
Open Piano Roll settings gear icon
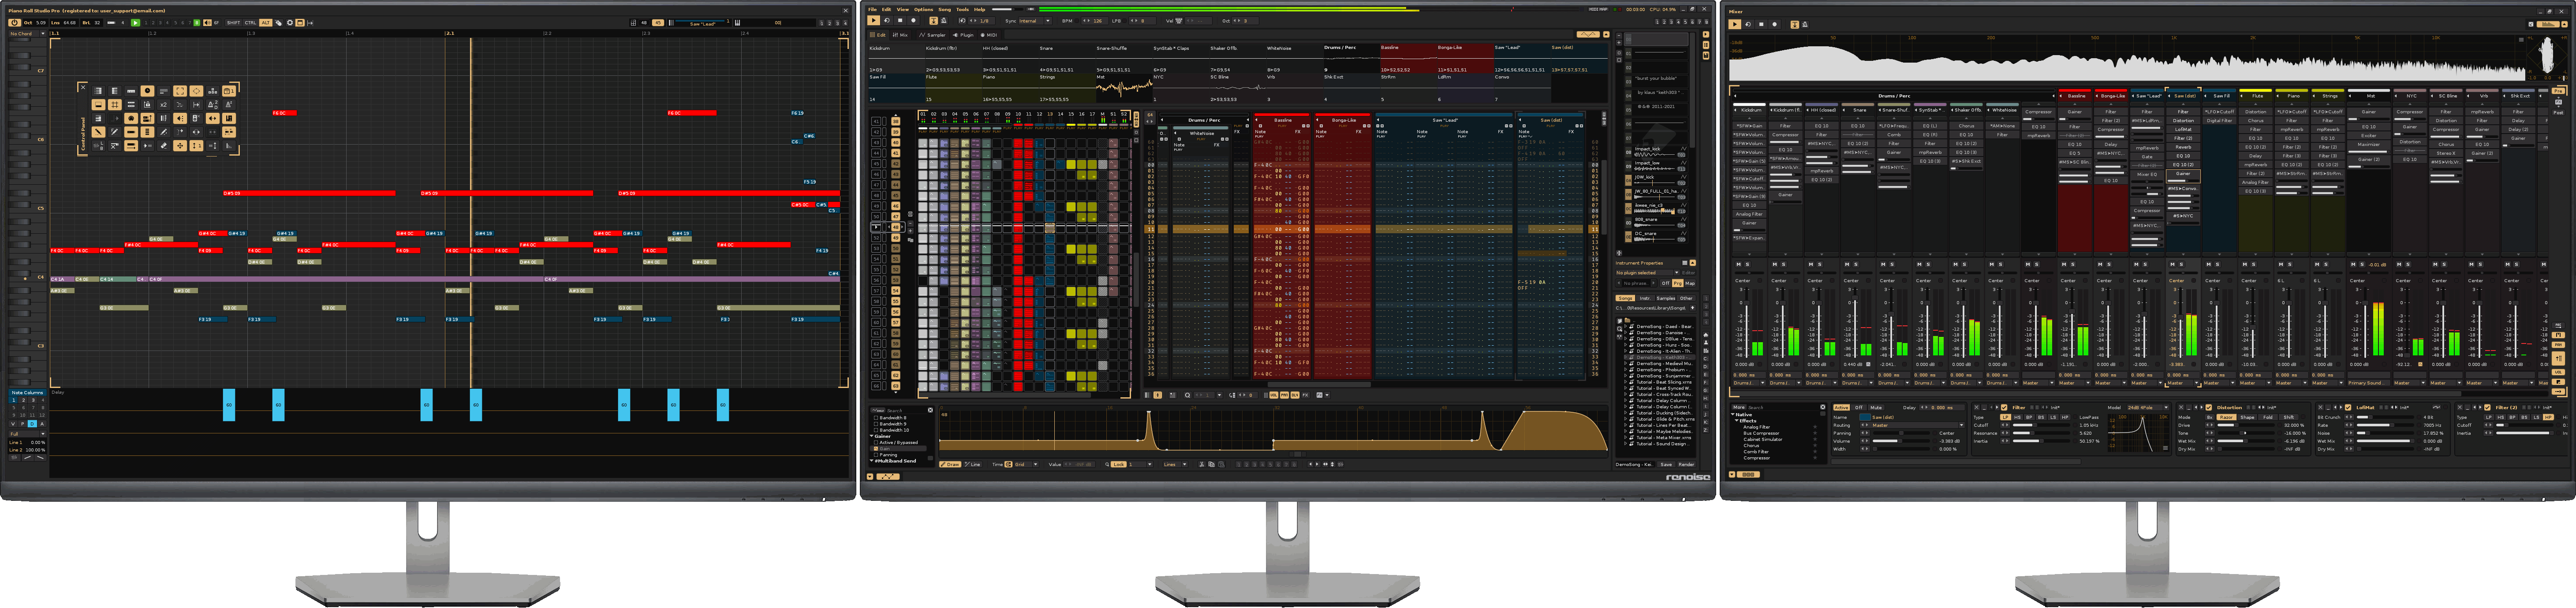click(290, 22)
